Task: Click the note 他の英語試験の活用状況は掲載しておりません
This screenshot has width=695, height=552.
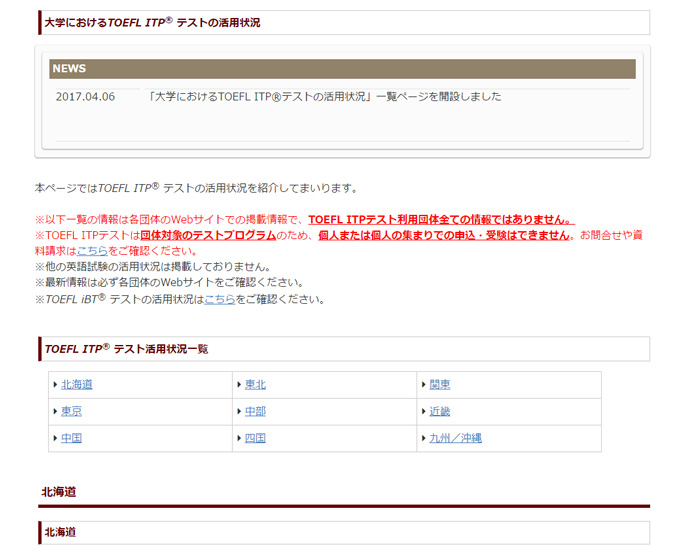Action: click(x=152, y=267)
